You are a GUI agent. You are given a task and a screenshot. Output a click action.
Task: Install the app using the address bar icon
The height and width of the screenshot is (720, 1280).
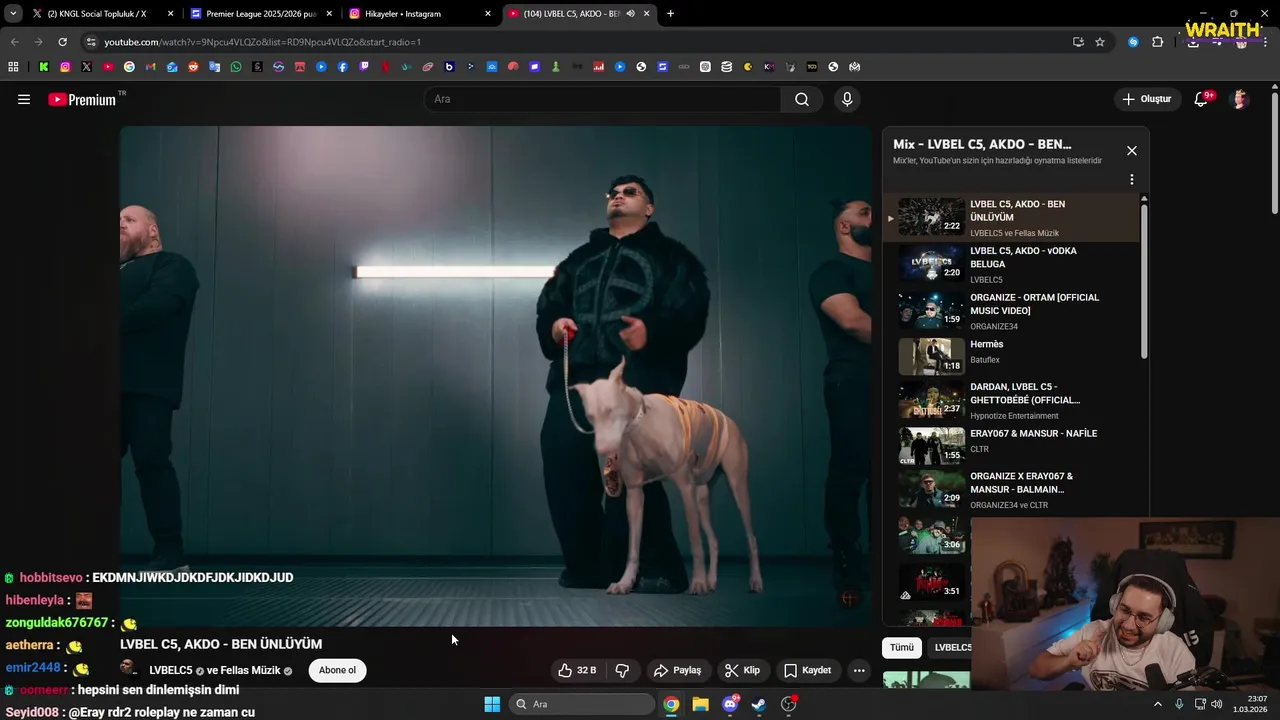click(x=1078, y=42)
